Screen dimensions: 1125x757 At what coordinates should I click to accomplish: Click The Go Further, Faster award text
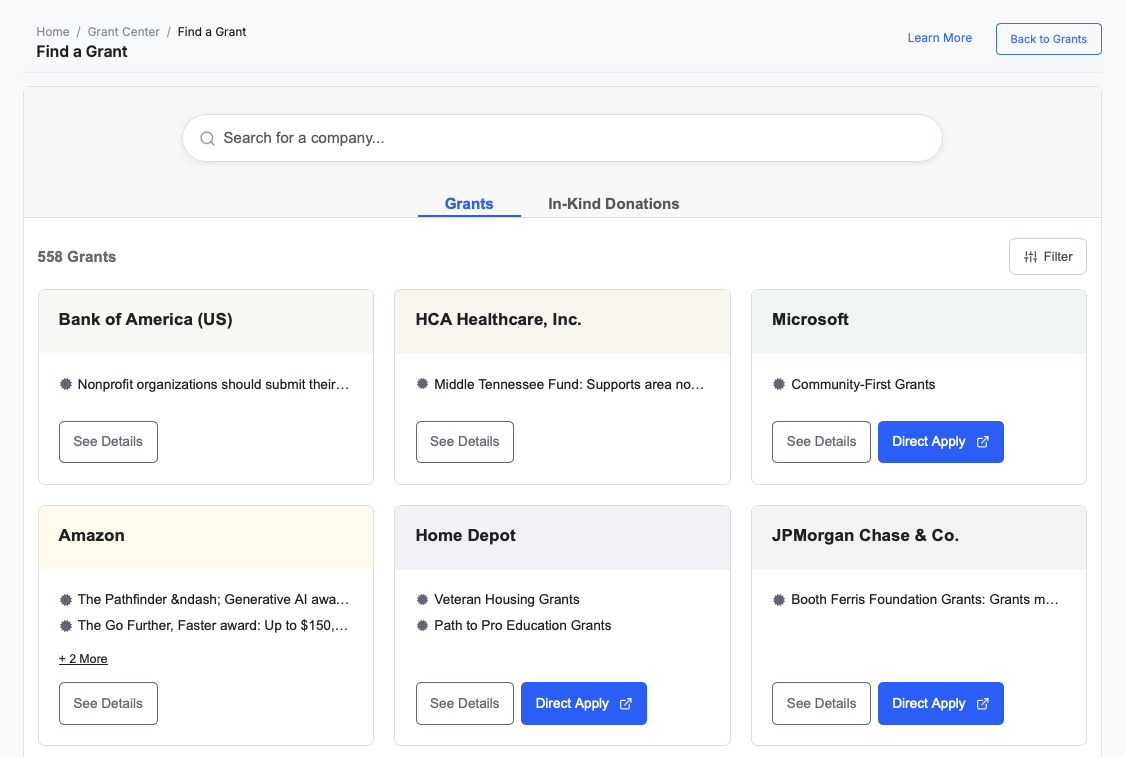(x=213, y=626)
